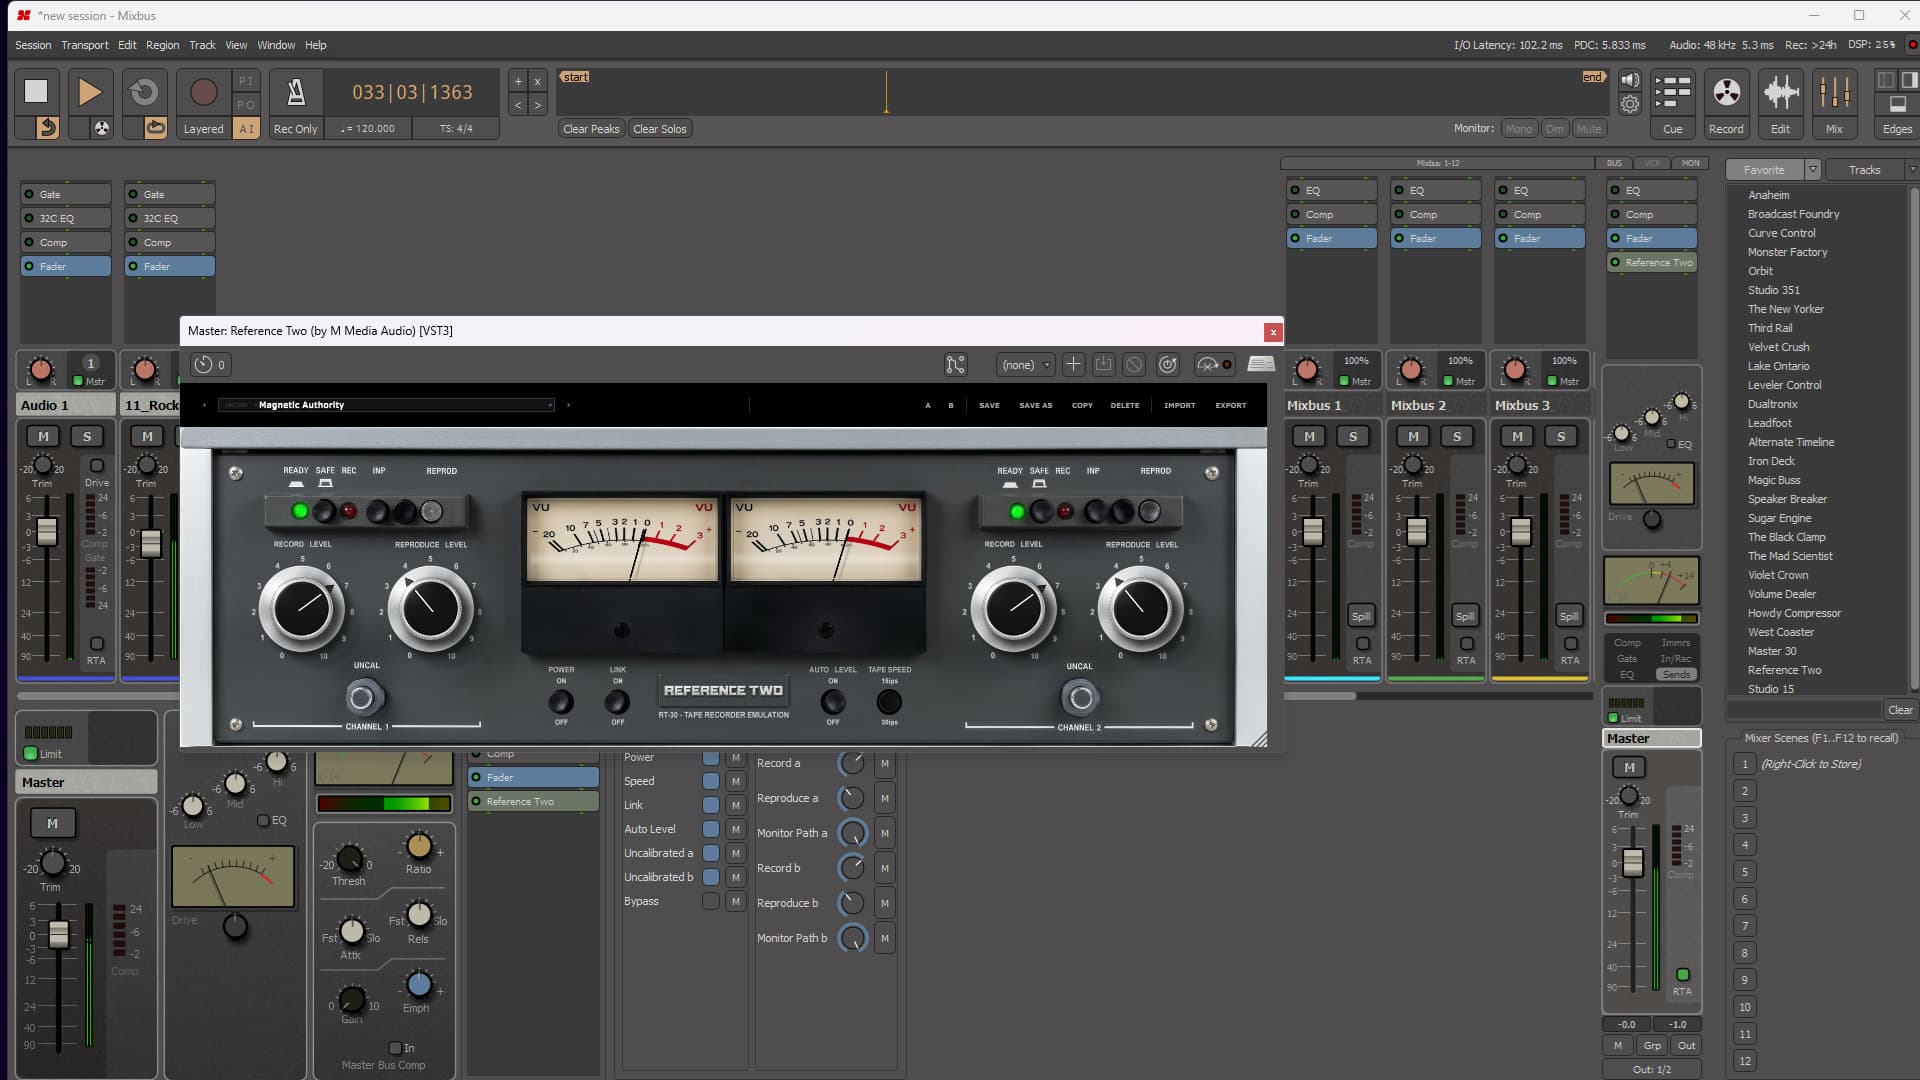Enable the Master Bus Comp In checkbox
Image resolution: width=1920 pixels, height=1080 pixels.
(x=395, y=1048)
